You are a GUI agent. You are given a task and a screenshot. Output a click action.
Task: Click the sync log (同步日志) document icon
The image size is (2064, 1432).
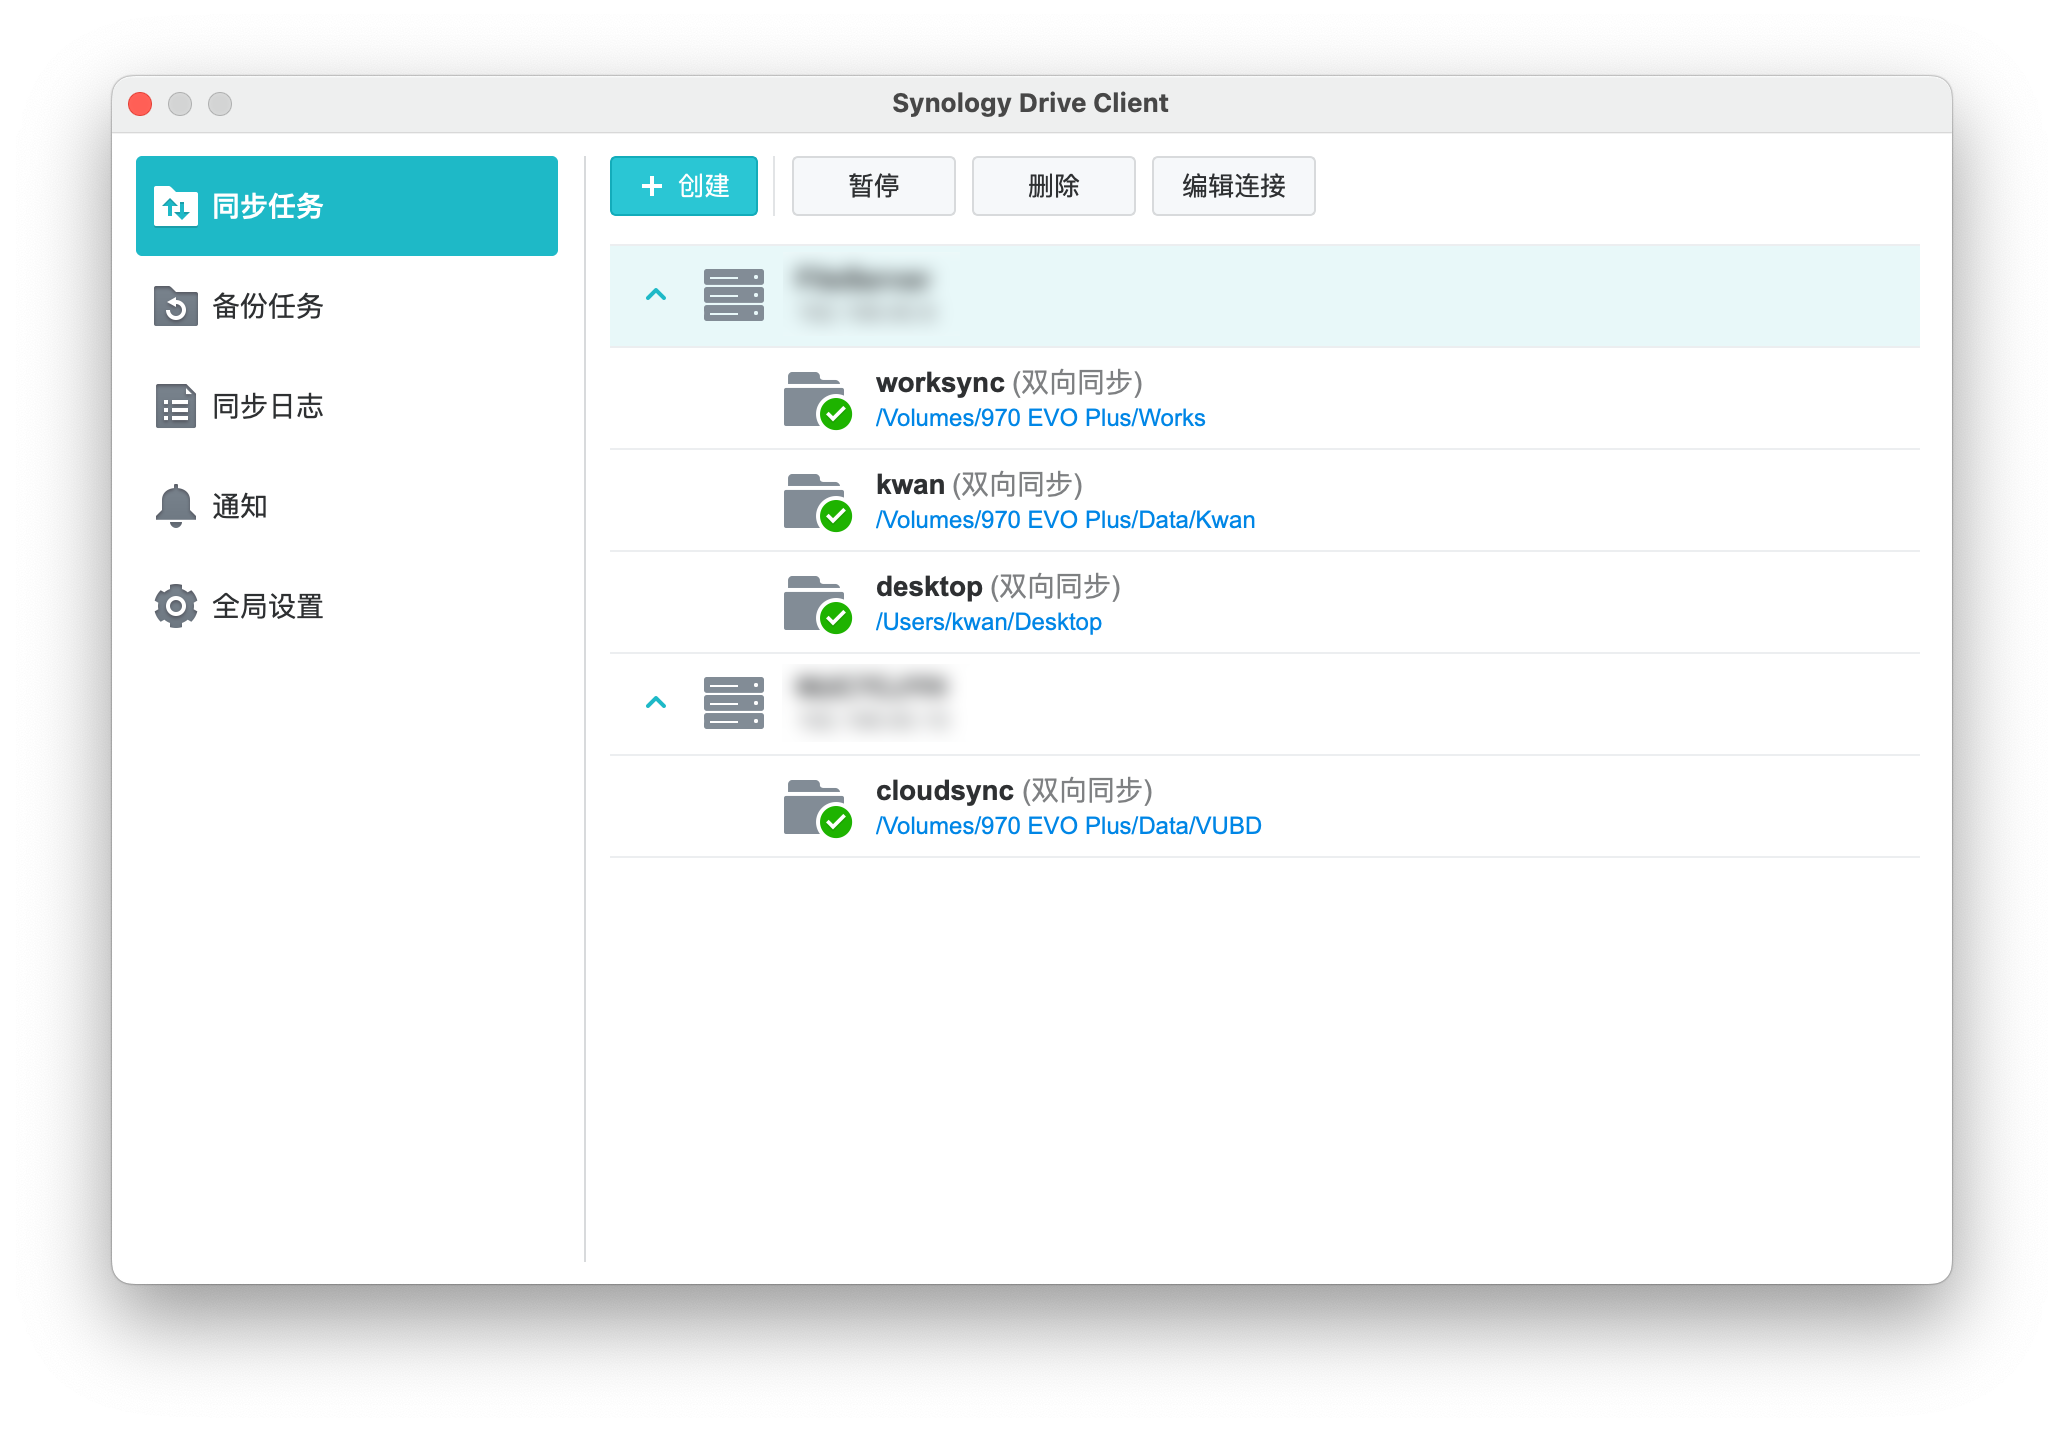(176, 406)
